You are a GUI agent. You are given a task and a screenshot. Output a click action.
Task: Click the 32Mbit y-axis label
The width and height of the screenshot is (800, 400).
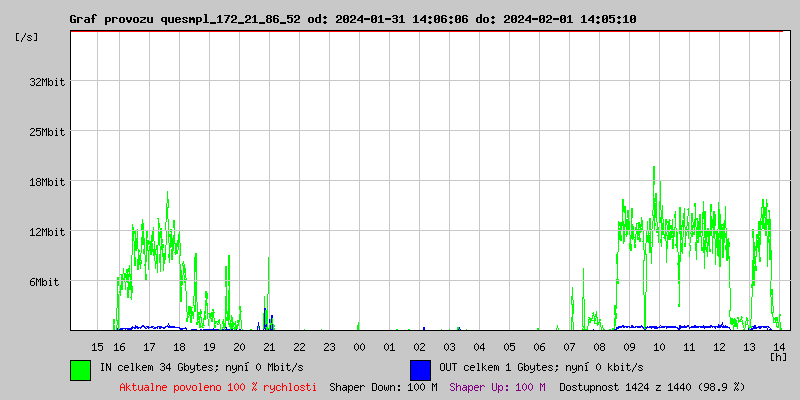47,82
